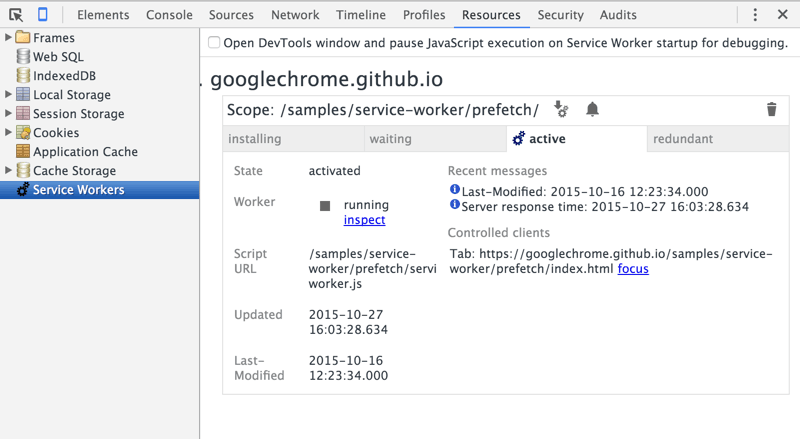Click the Application Cache icon
The height and width of the screenshot is (439, 800).
point(23,151)
